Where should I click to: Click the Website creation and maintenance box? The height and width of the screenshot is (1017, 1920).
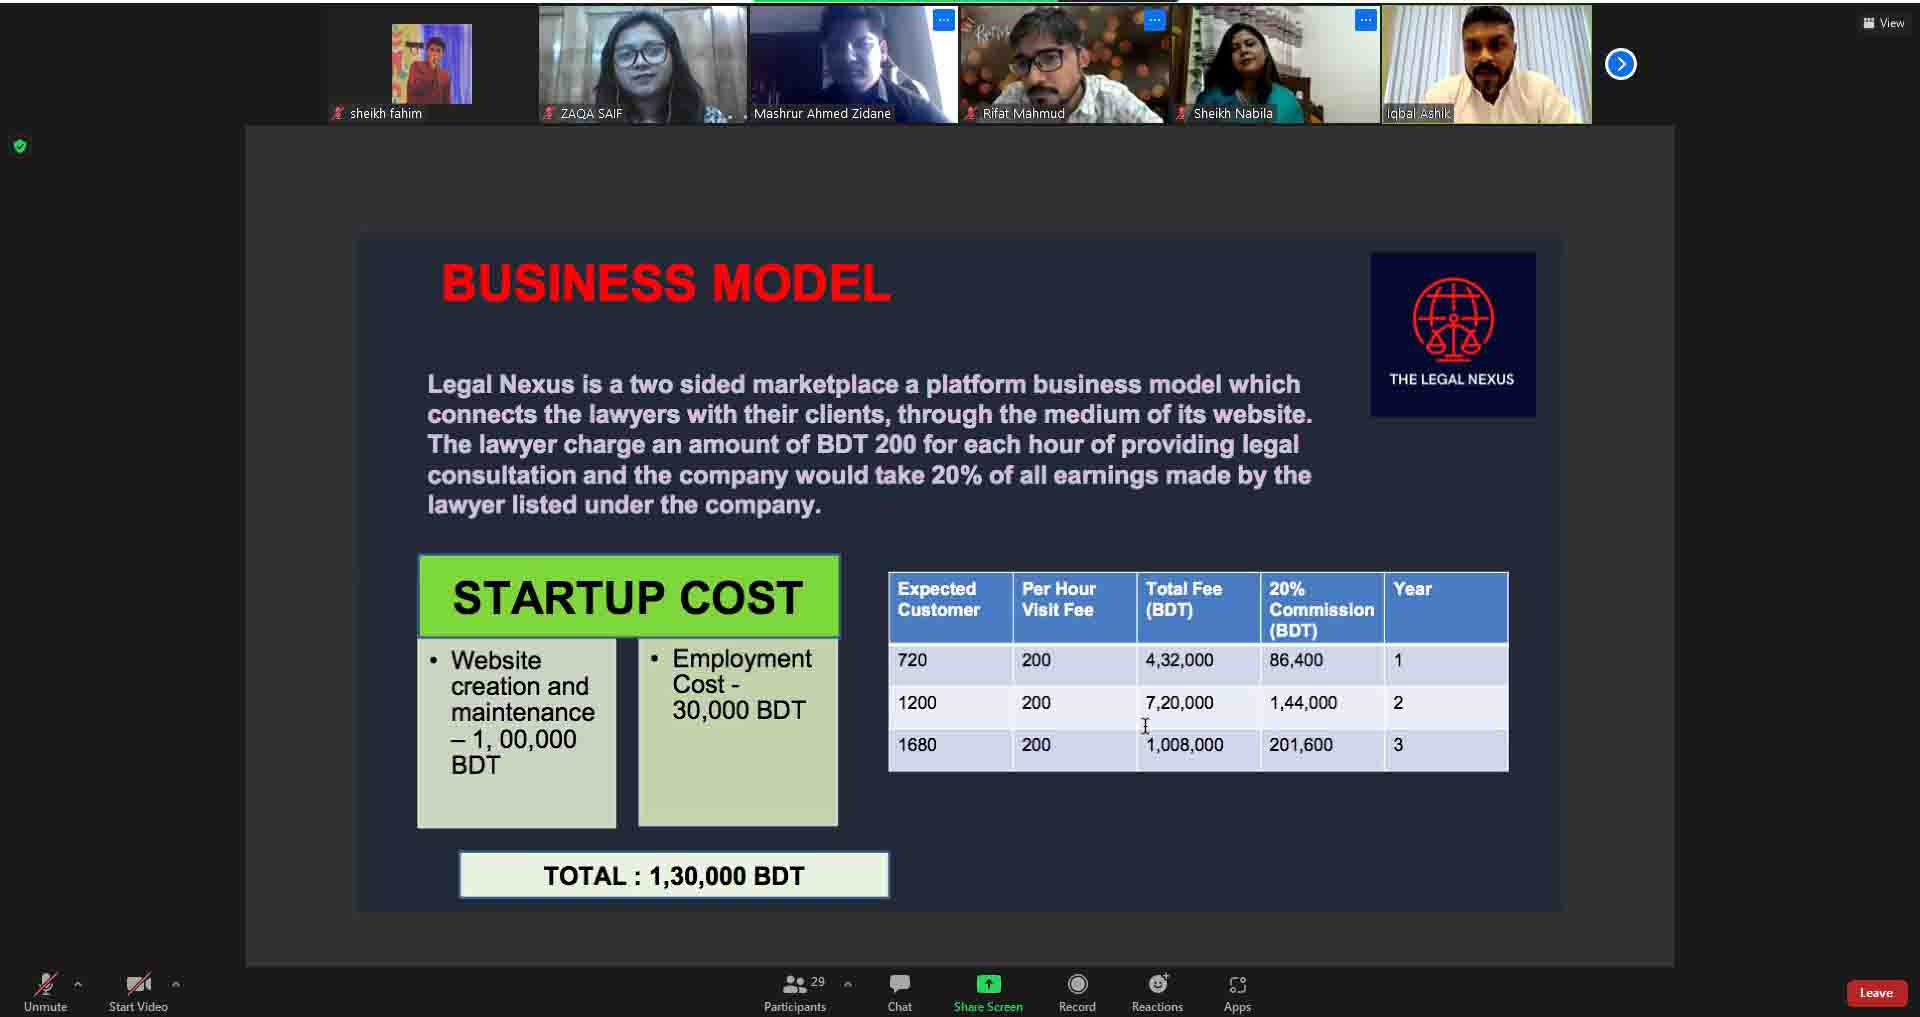[517, 733]
